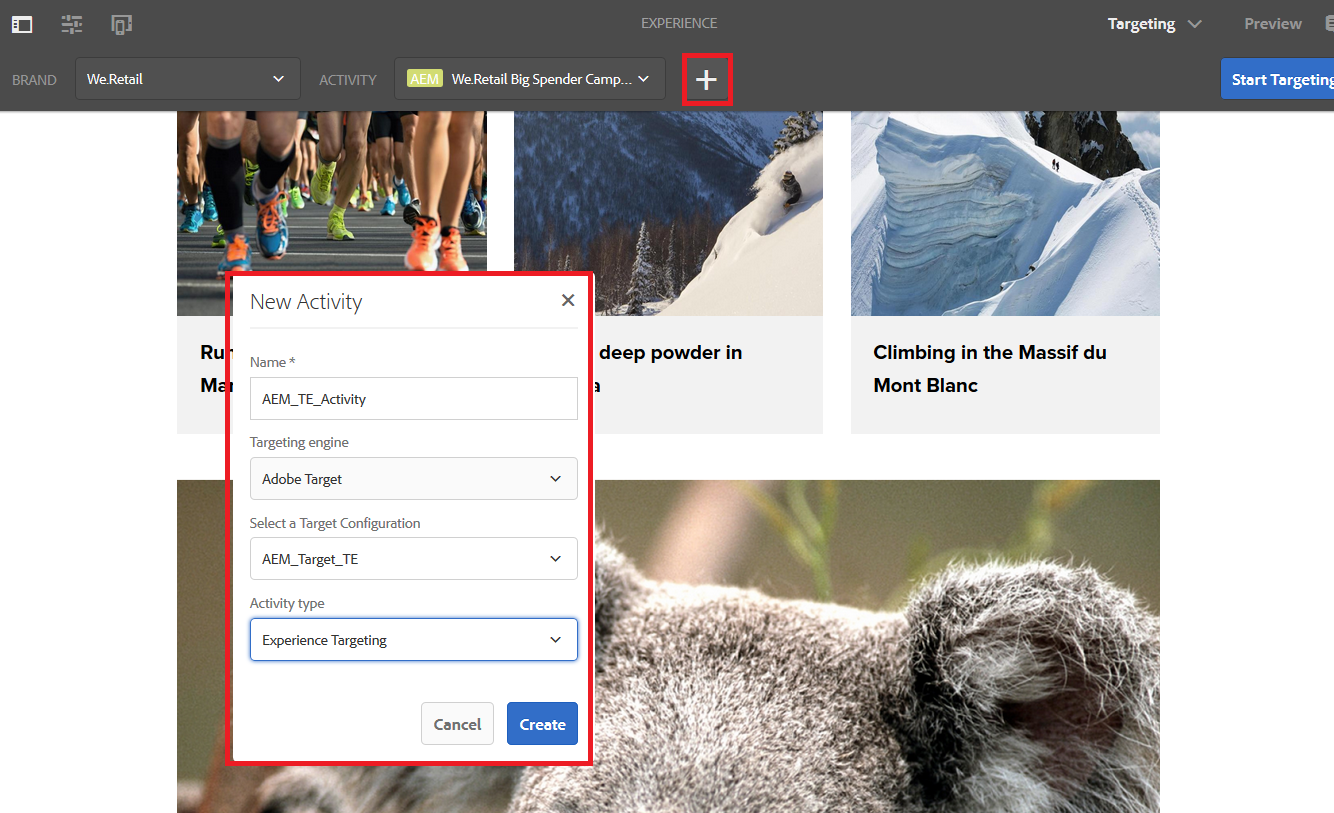
Task: Close the New Activity dialog
Action: (x=568, y=300)
